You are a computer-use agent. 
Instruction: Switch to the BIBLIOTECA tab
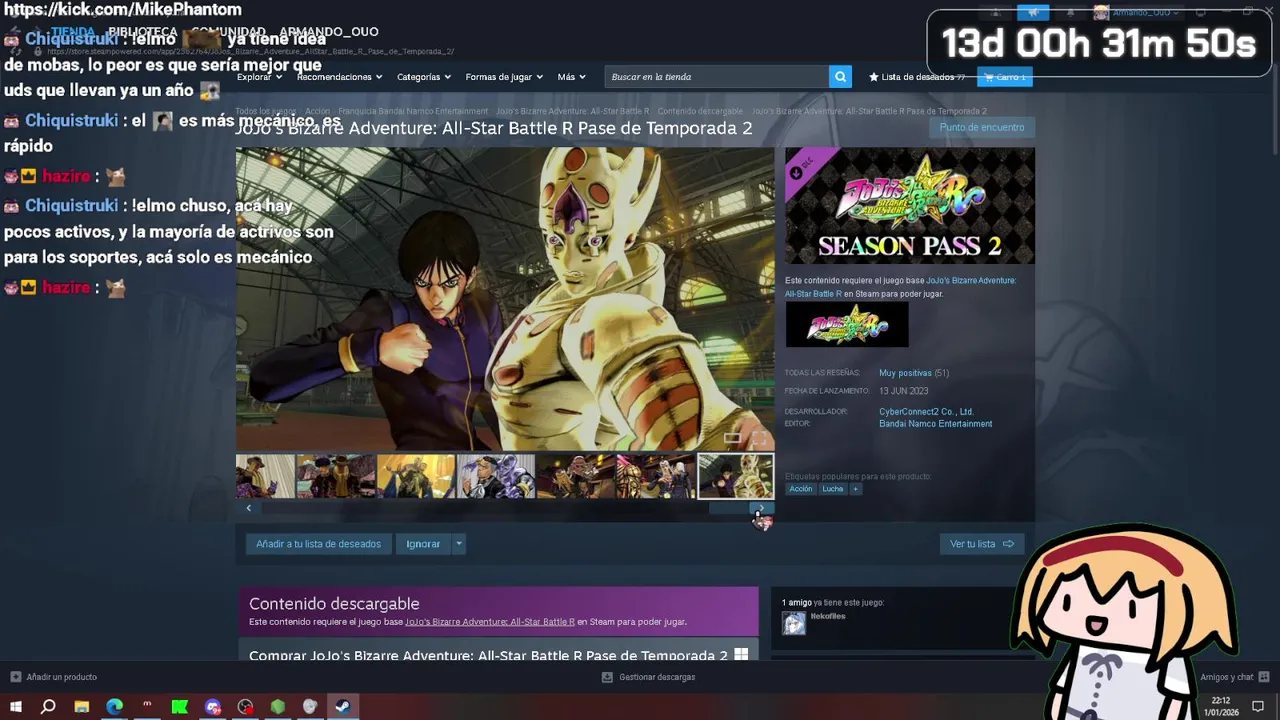pos(143,32)
